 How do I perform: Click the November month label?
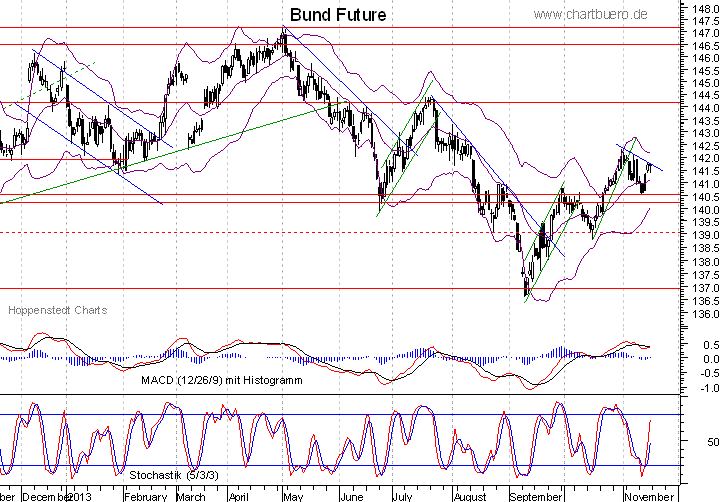pyautogui.click(x=649, y=497)
